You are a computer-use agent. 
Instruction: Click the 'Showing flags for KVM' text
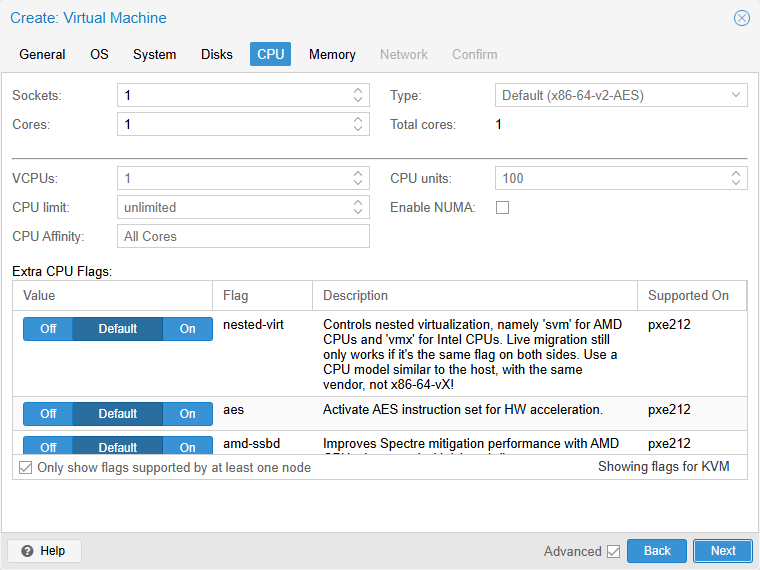664,467
